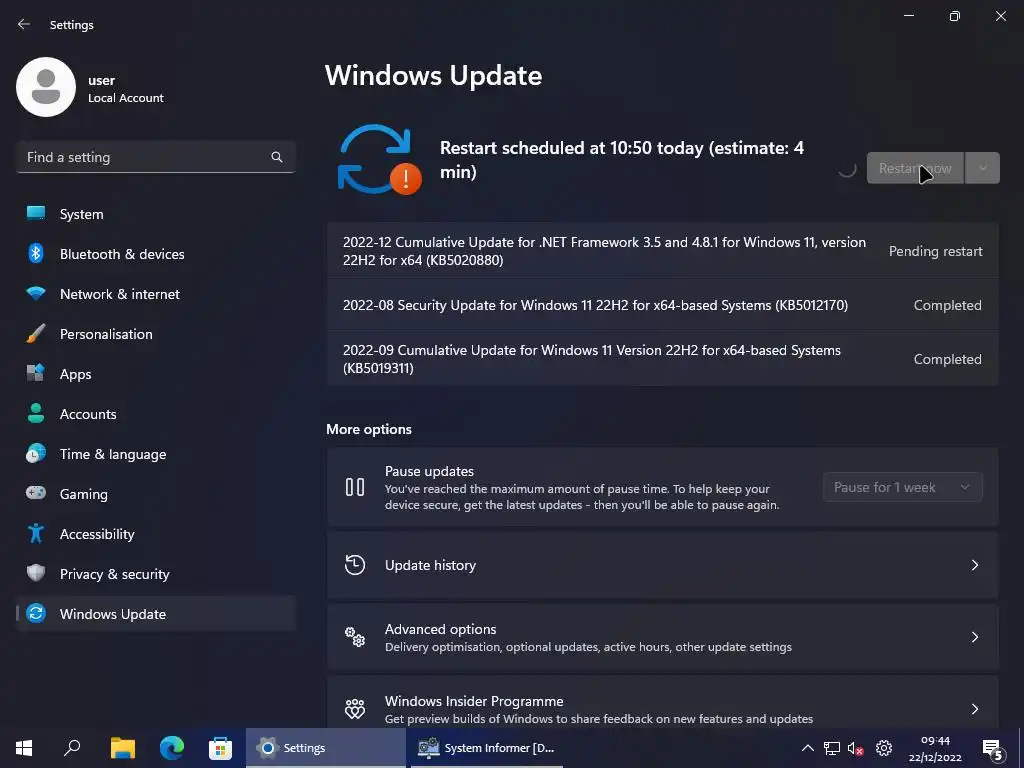Open Accessibility settings
This screenshot has height=768, width=1024.
tap(155, 534)
